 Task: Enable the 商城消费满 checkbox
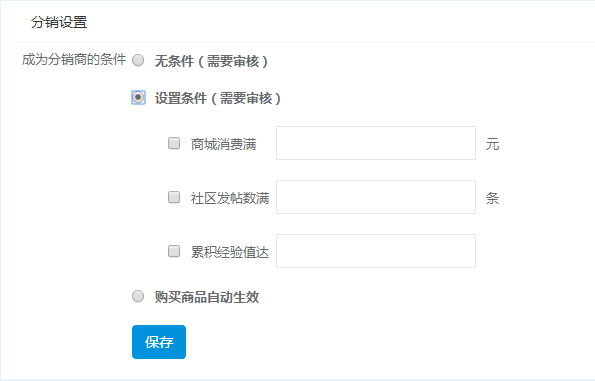pyautogui.click(x=174, y=143)
